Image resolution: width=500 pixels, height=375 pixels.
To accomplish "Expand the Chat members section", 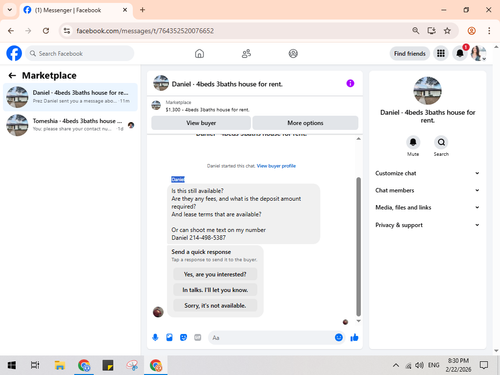I will [427, 190].
